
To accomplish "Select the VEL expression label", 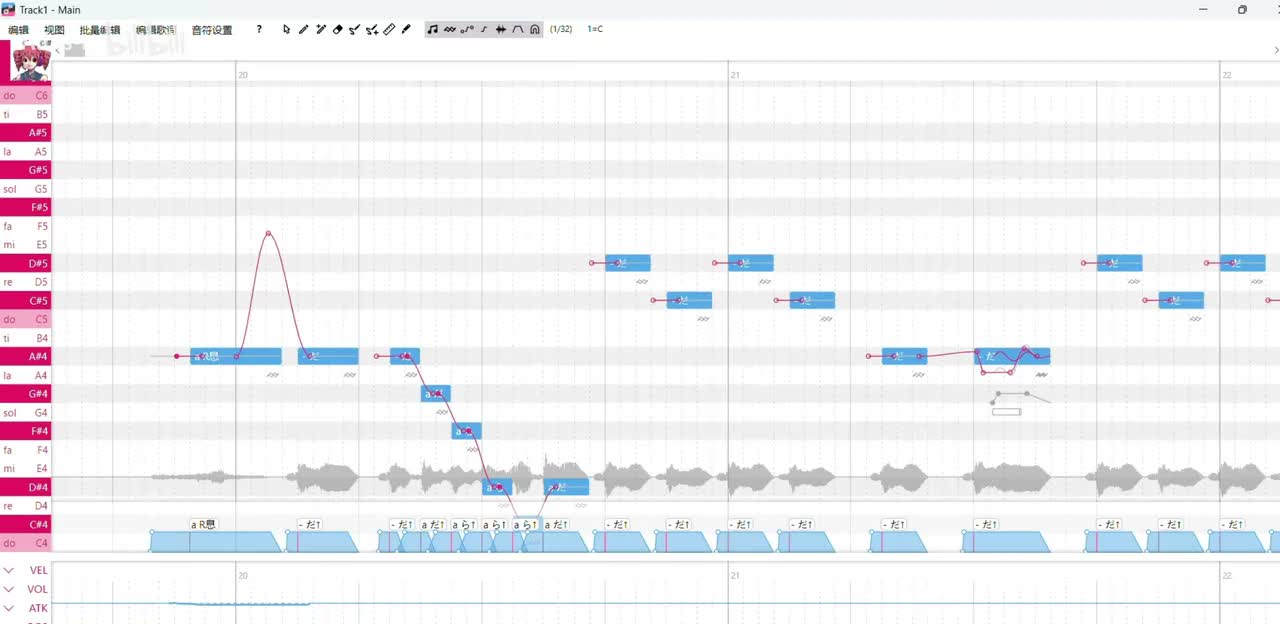I will (38, 570).
